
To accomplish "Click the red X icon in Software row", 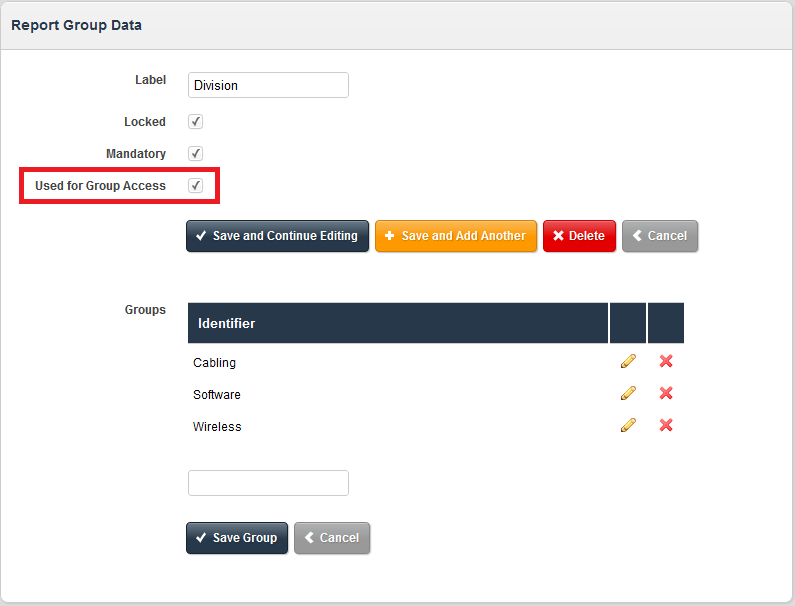I will click(x=666, y=394).
